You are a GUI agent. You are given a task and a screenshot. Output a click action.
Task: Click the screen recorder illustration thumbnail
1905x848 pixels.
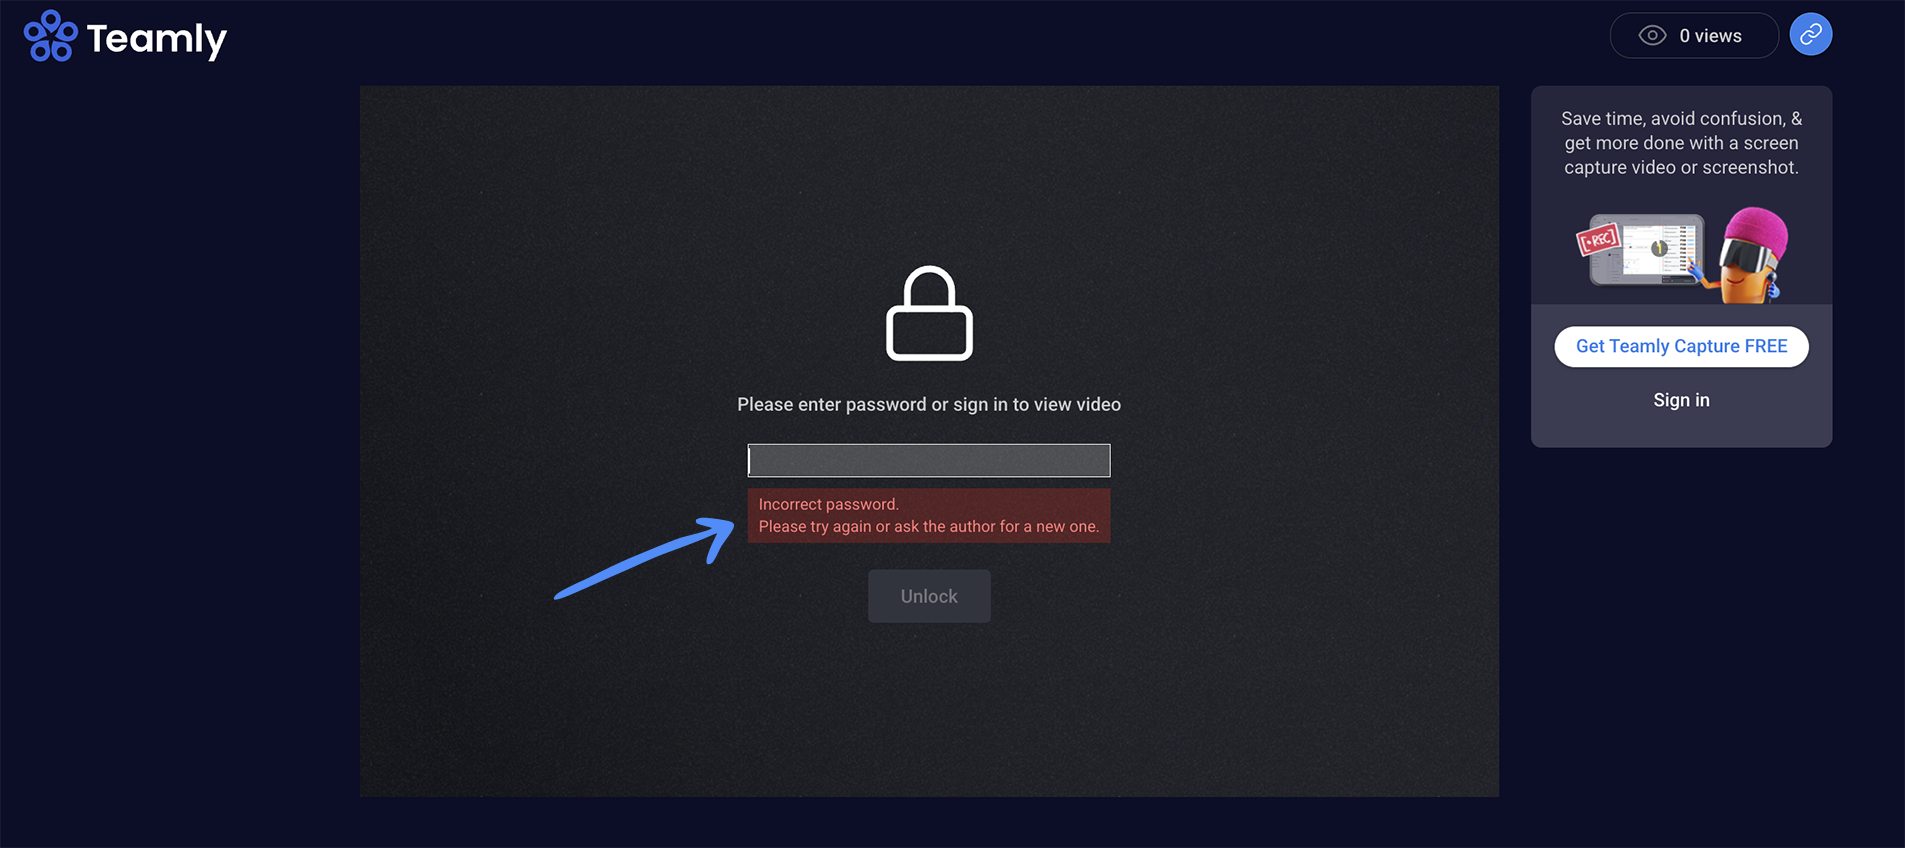click(1647, 250)
